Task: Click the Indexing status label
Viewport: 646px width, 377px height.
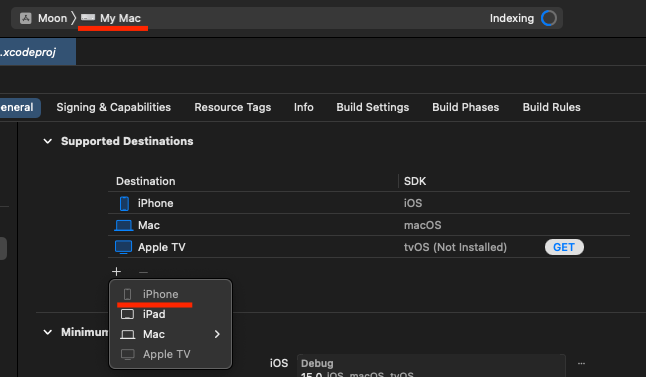Action: tap(512, 18)
